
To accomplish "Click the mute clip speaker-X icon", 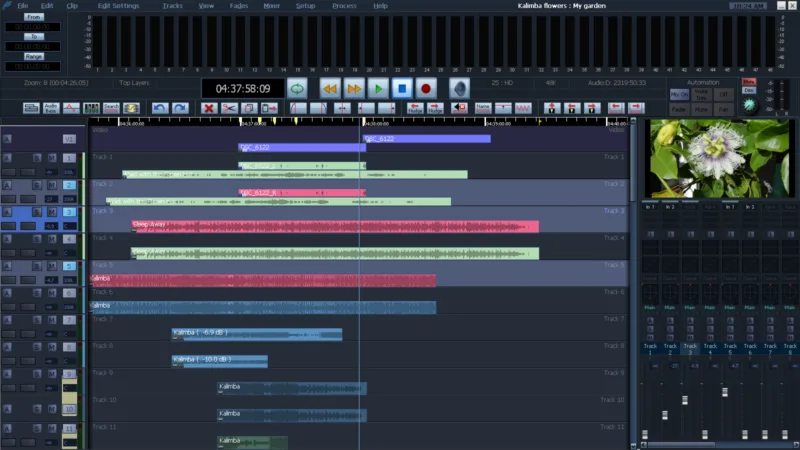I will coord(459,108).
